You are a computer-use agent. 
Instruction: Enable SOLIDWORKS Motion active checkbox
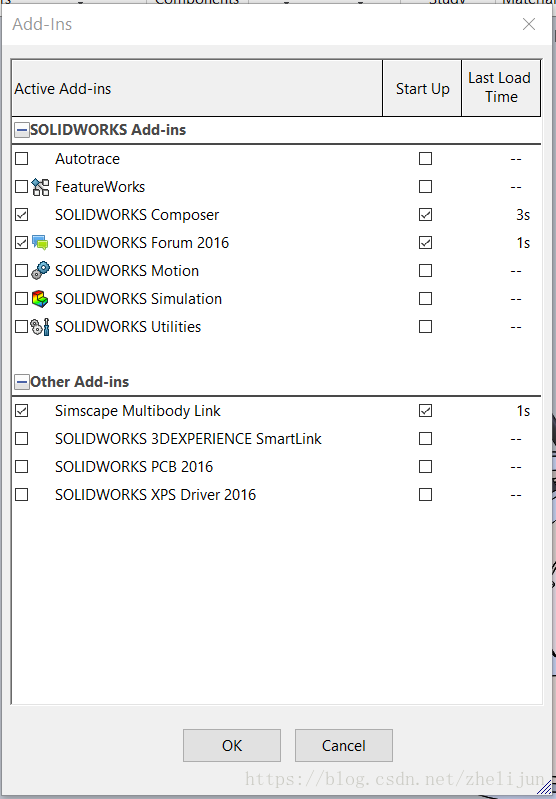pyautogui.click(x=21, y=271)
